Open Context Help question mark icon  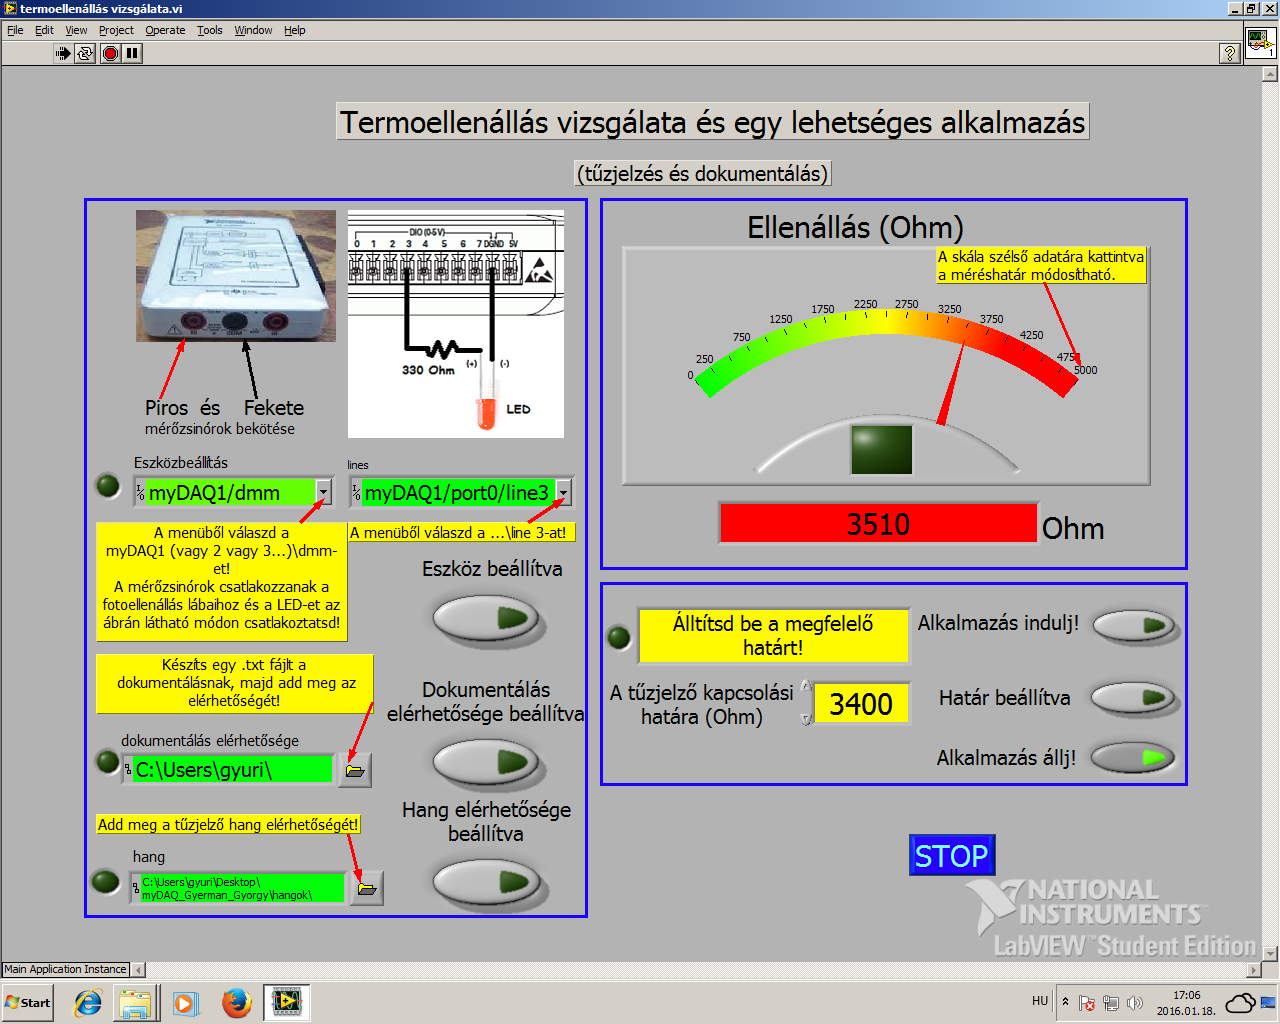pyautogui.click(x=1230, y=54)
